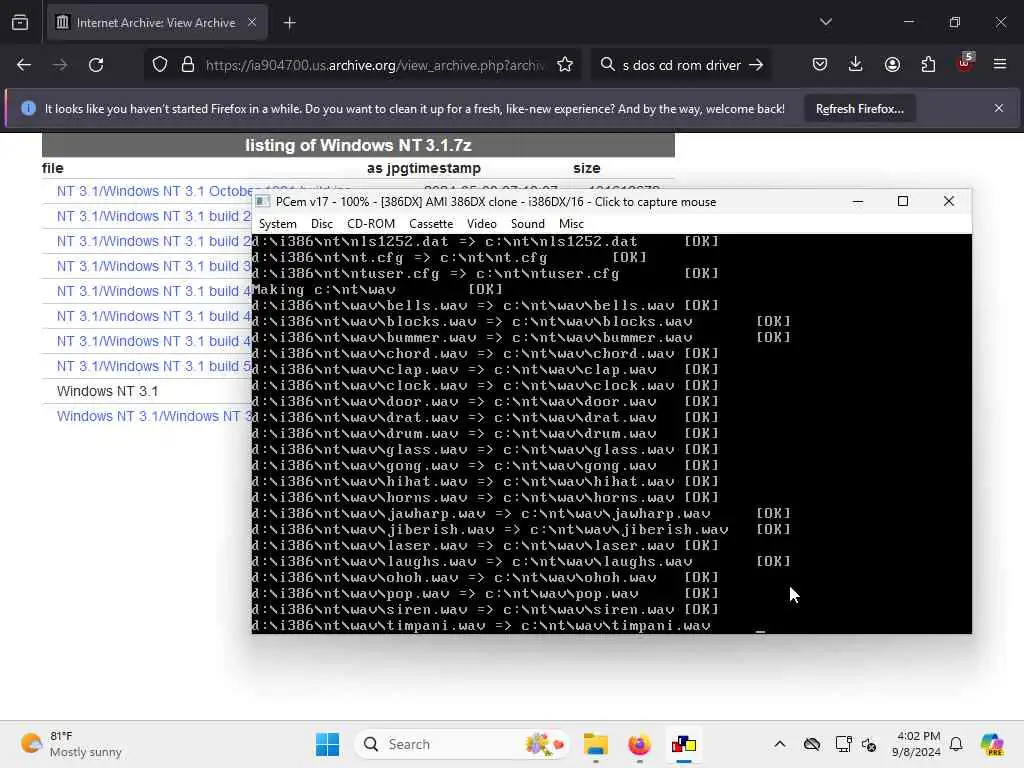This screenshot has height=768, width=1024.
Task: Open File Explorer from taskbar
Action: [596, 744]
